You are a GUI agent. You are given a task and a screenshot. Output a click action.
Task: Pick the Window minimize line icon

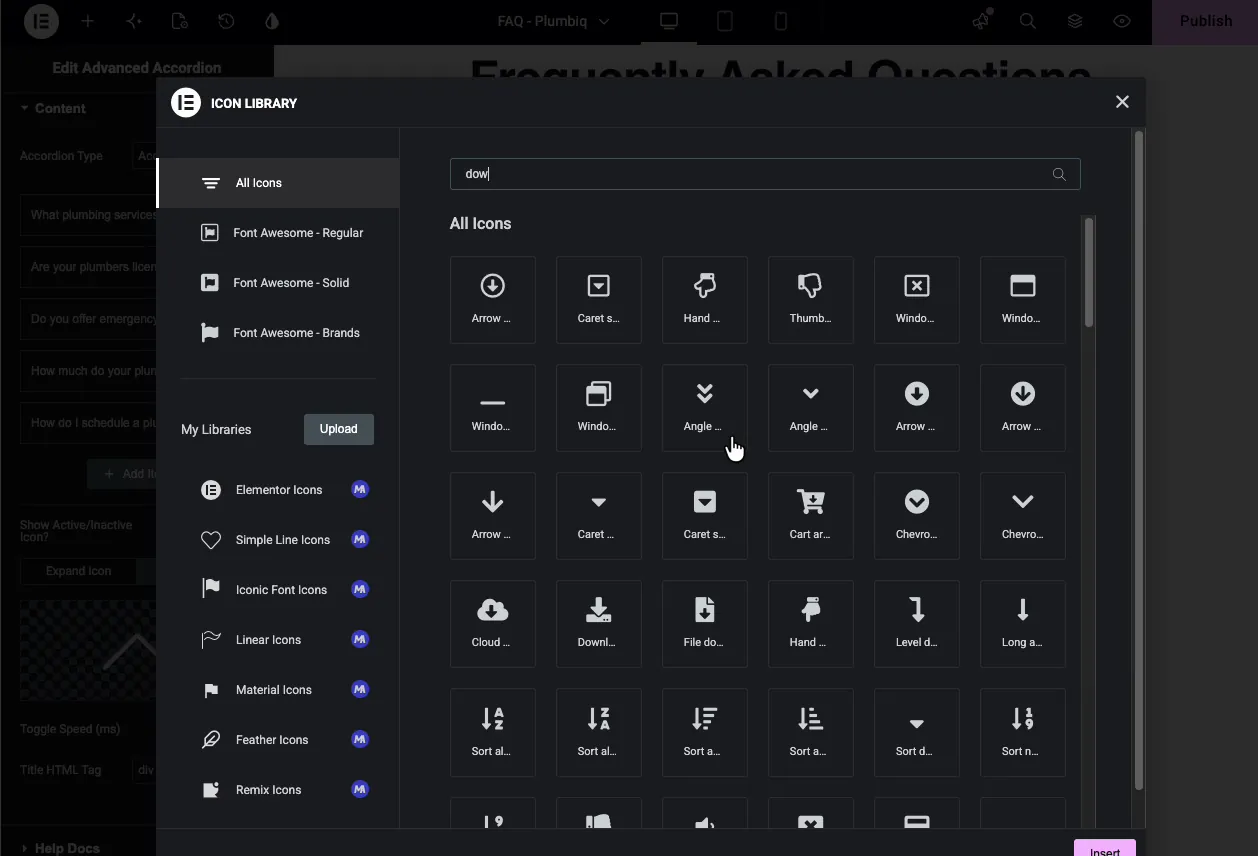click(492, 408)
